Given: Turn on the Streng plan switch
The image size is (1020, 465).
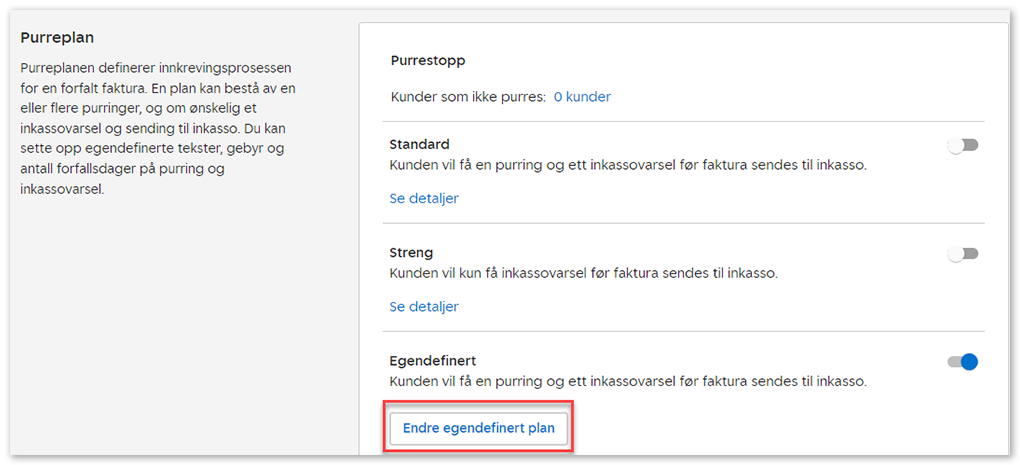Looking at the screenshot, I should (962, 254).
